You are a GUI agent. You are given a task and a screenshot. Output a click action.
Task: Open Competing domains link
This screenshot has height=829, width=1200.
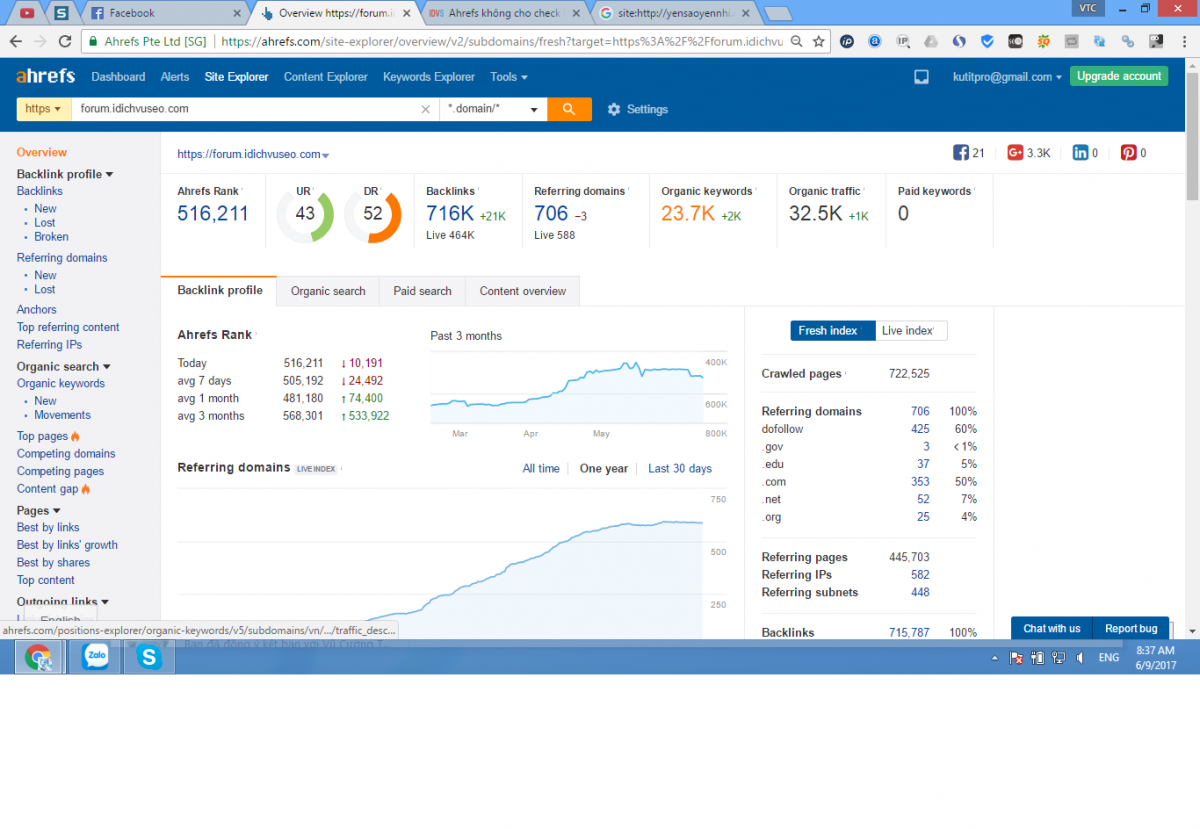tap(66, 454)
